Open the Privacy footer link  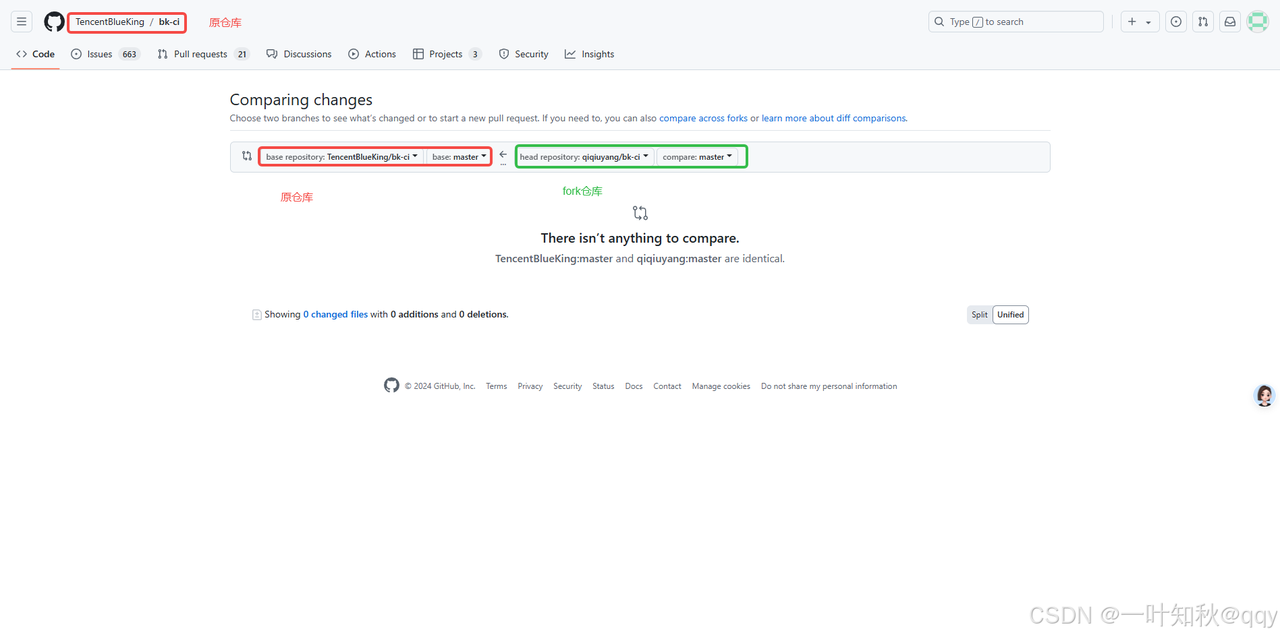point(530,386)
